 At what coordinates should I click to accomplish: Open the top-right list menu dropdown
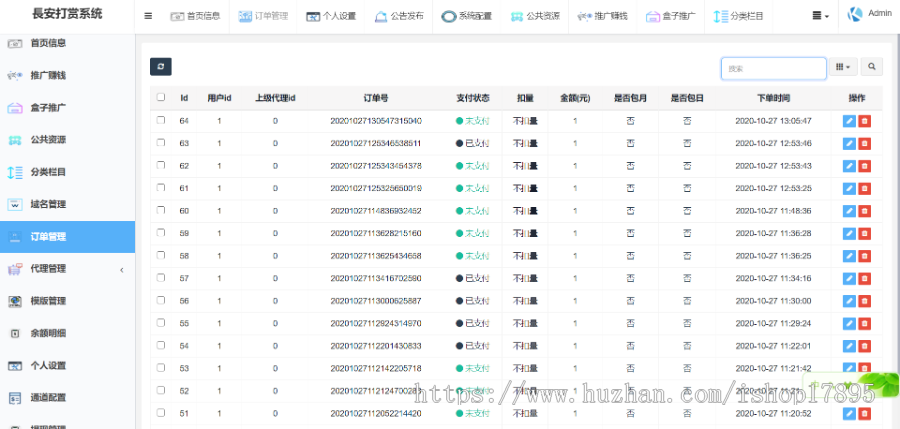click(820, 16)
